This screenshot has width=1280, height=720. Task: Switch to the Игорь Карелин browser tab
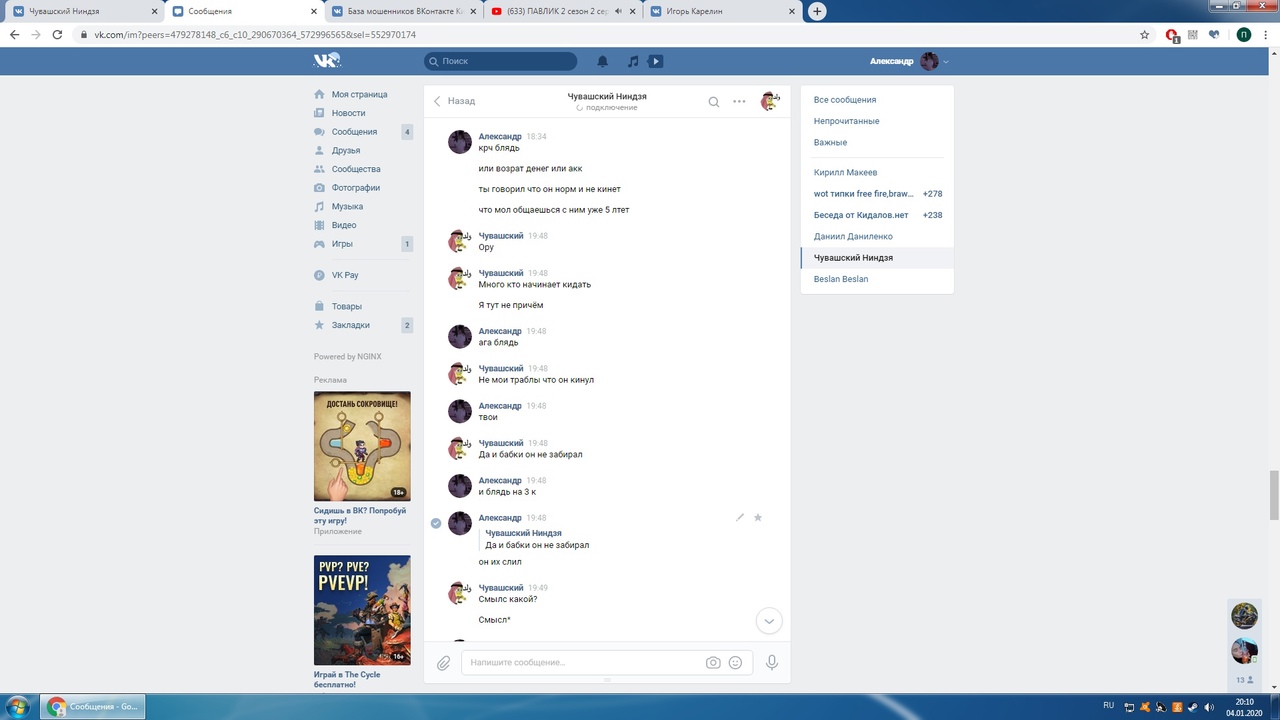click(721, 12)
